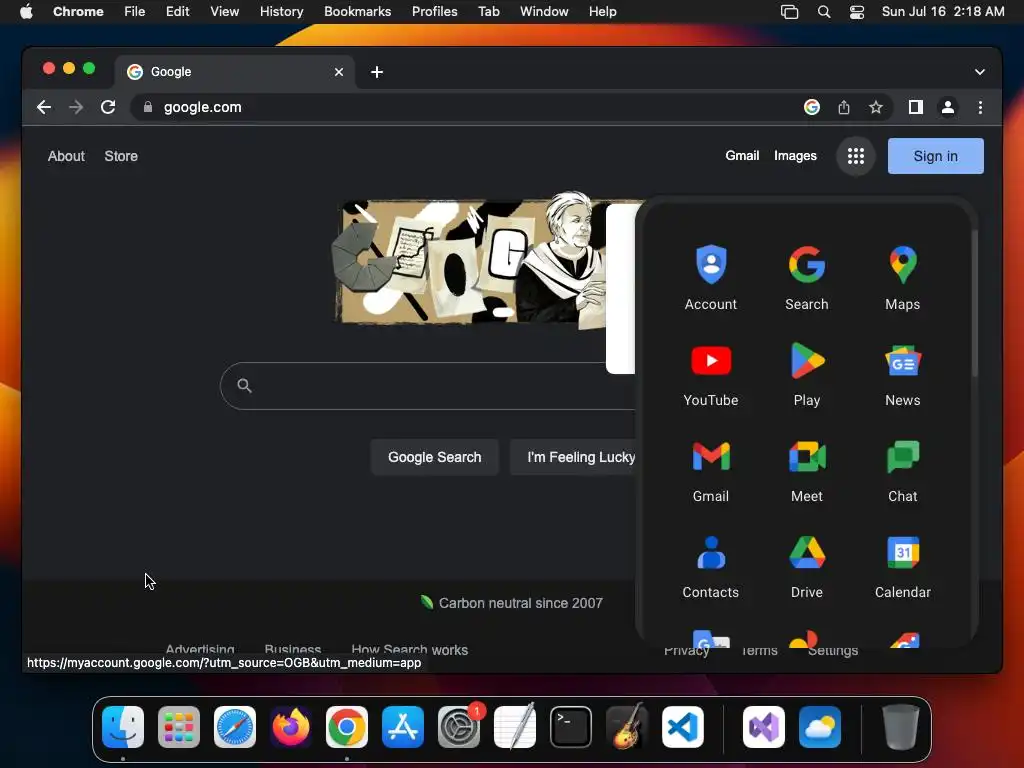The image size is (1024, 768).
Task: Open the Account app in Google apps panel
Action: 711,278
